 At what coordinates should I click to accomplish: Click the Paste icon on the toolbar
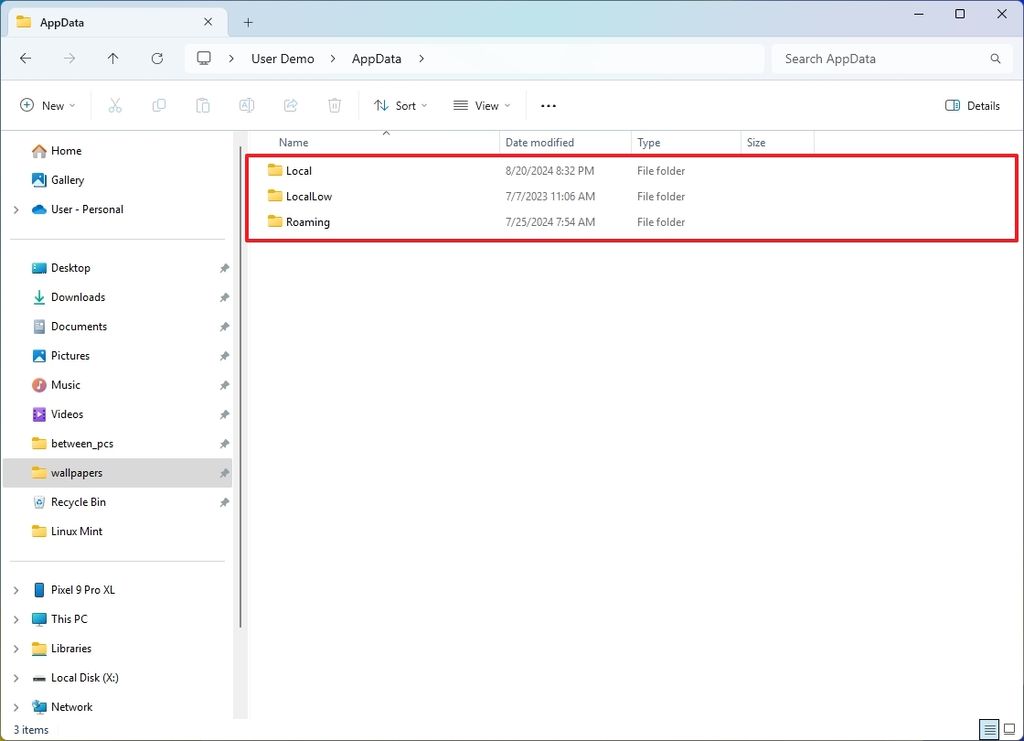pyautogui.click(x=203, y=105)
